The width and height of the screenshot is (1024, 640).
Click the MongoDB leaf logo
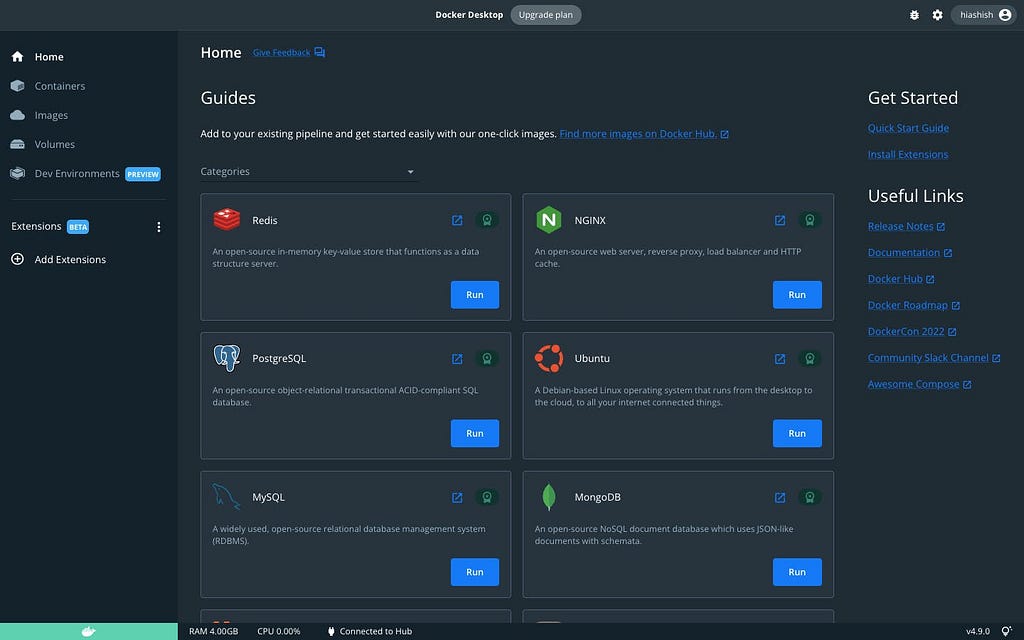tap(549, 496)
